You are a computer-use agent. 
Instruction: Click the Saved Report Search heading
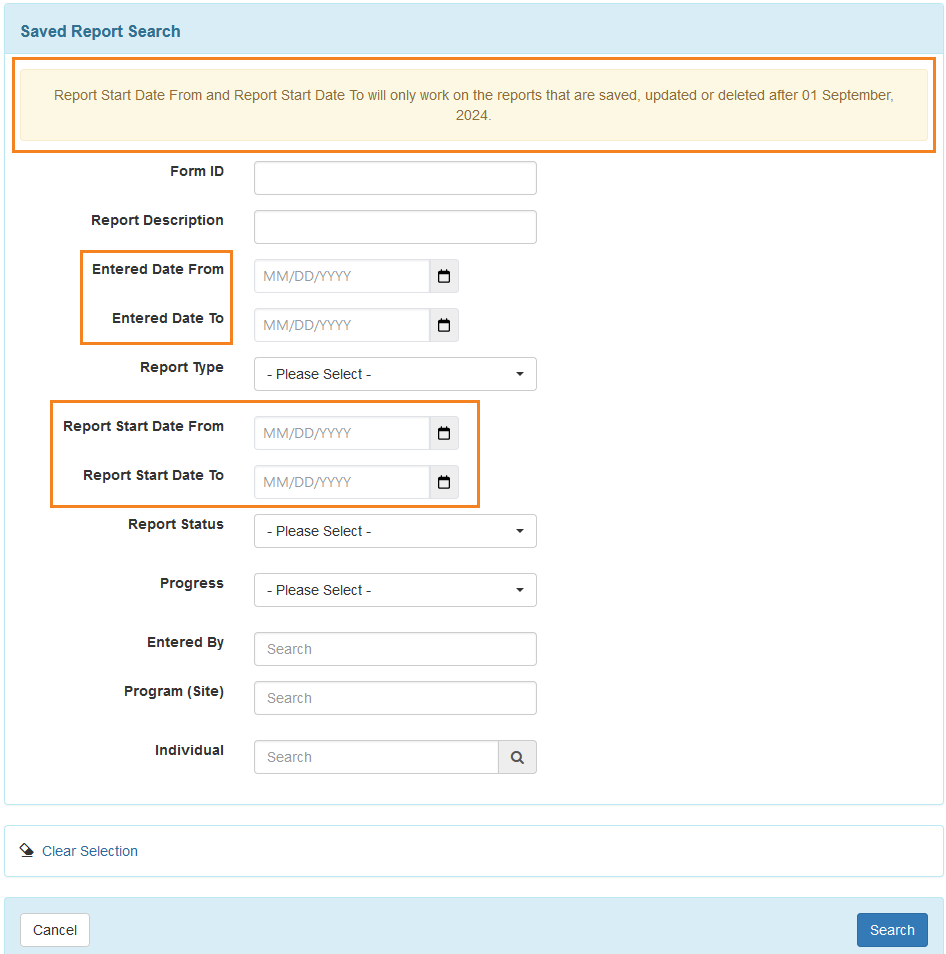pyautogui.click(x=100, y=31)
